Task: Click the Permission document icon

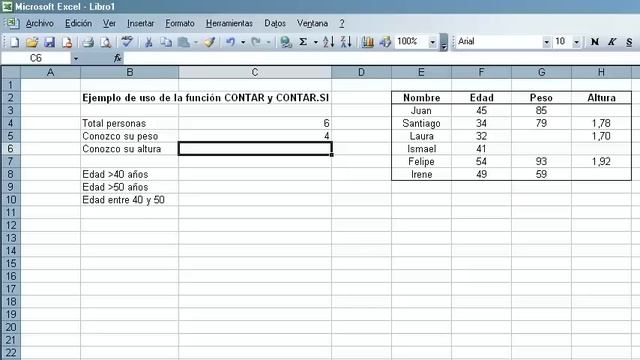Action: click(x=67, y=42)
